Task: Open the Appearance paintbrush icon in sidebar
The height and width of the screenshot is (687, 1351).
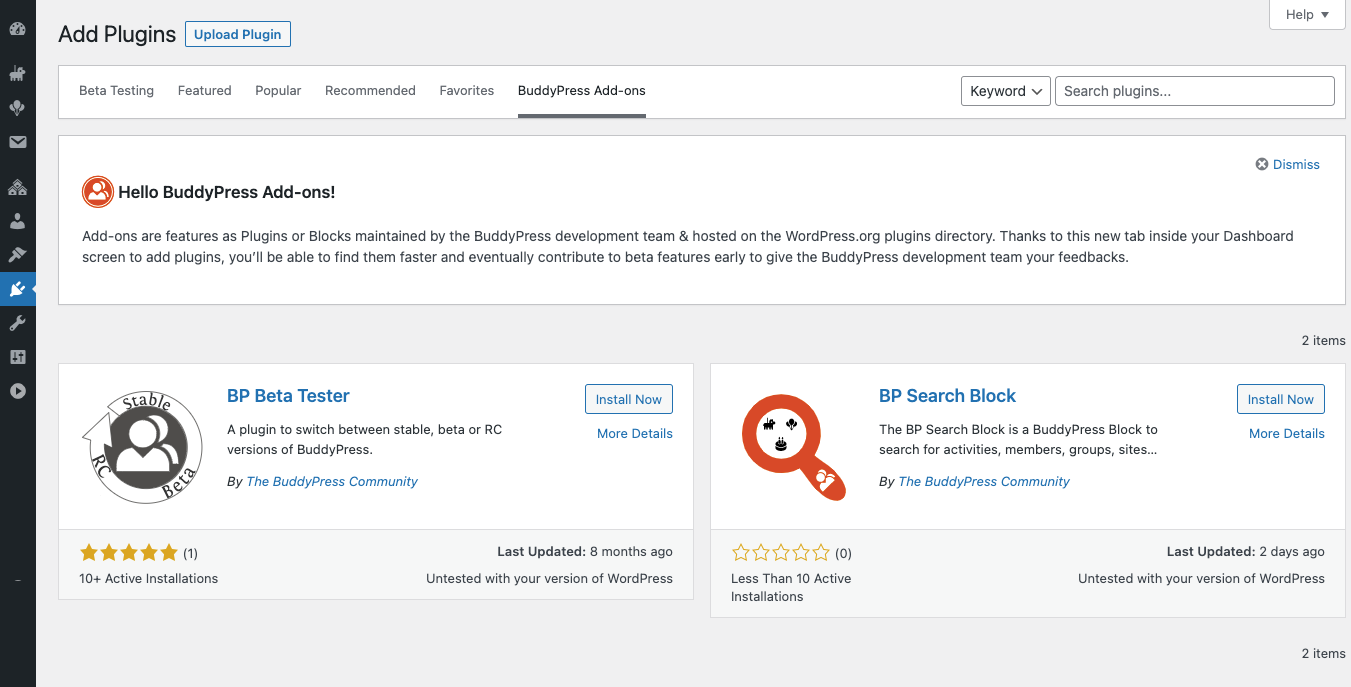Action: click(x=17, y=255)
